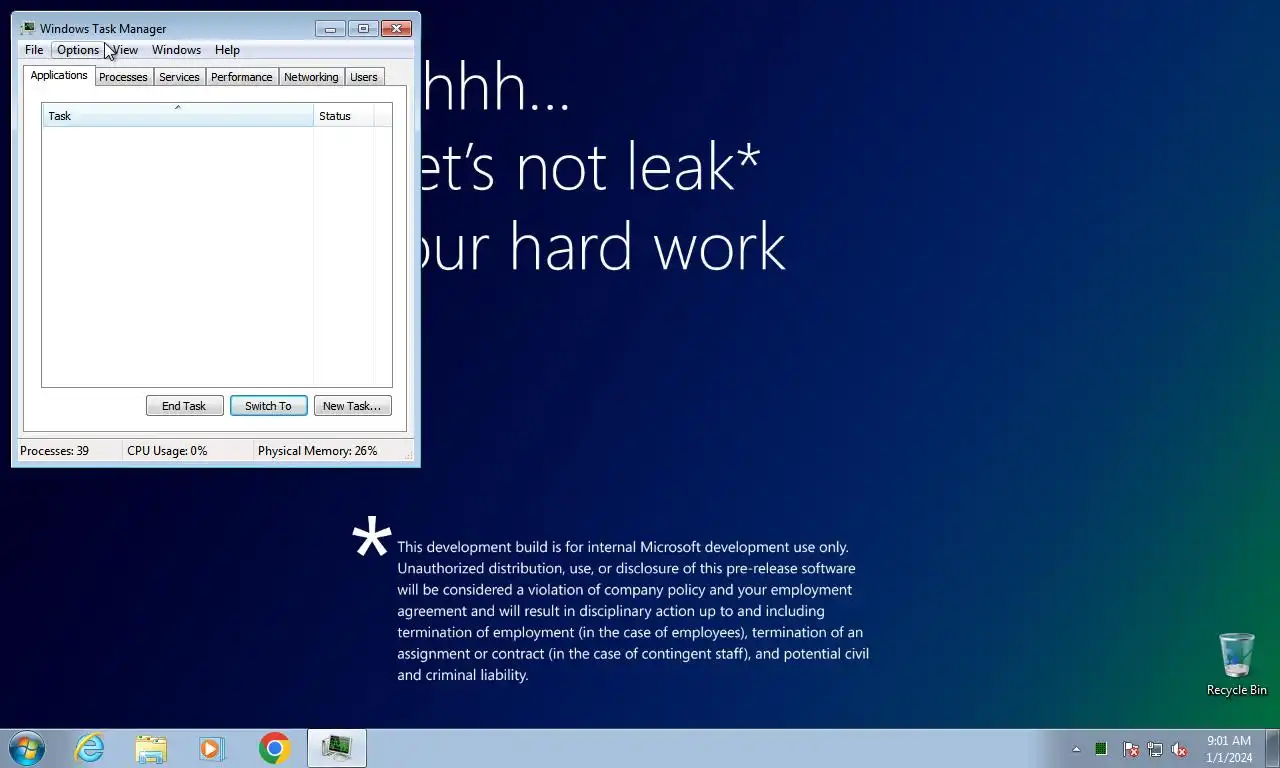The height and width of the screenshot is (768, 1280).
Task: Click the New Task... button
Action: [352, 406]
